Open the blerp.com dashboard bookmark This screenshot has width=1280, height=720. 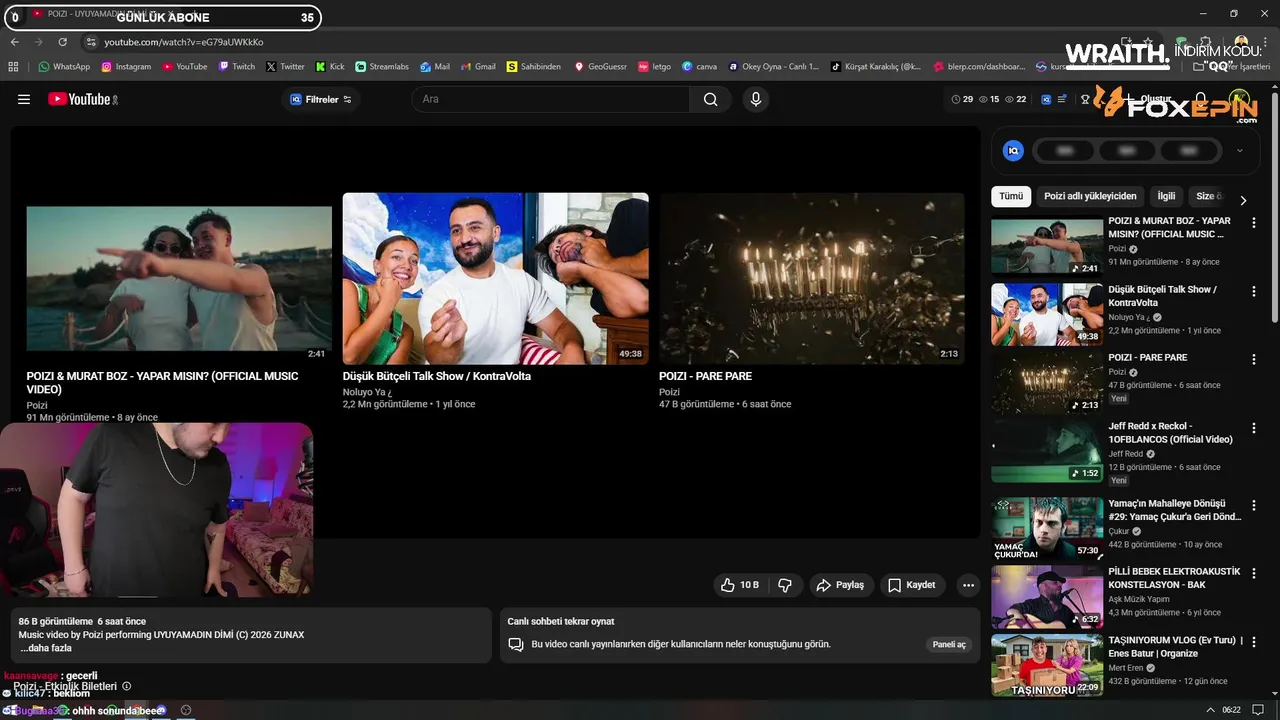pos(979,67)
